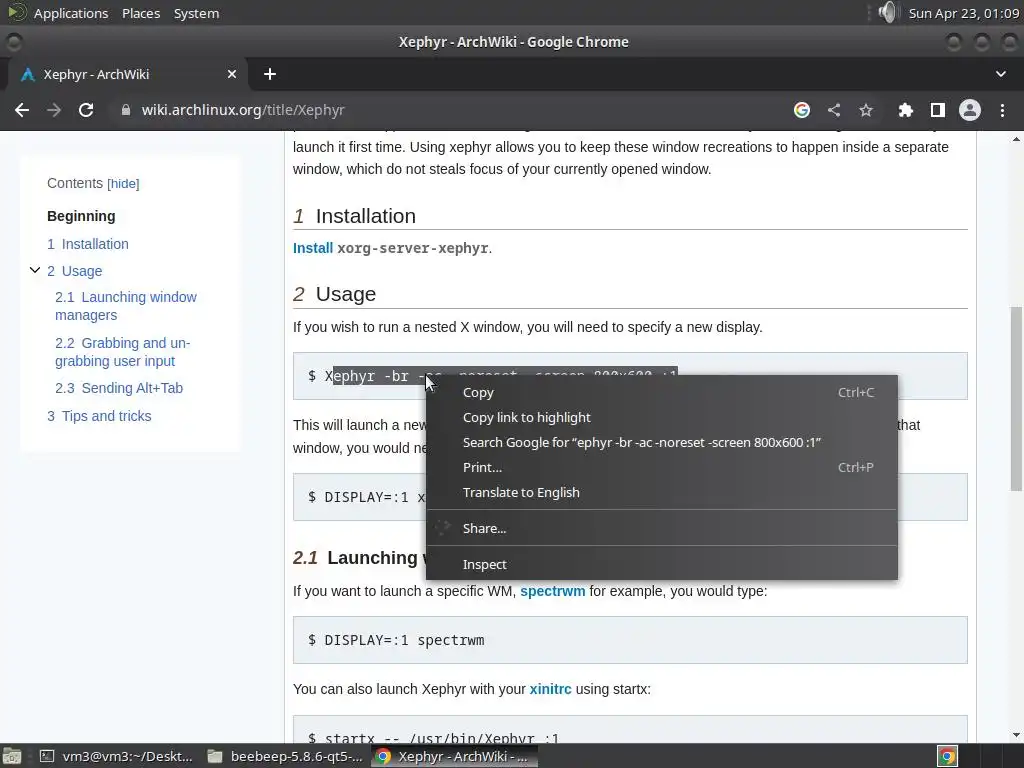
Task: Open 2.3 Sending Alt+Tab link
Action: click(119, 388)
